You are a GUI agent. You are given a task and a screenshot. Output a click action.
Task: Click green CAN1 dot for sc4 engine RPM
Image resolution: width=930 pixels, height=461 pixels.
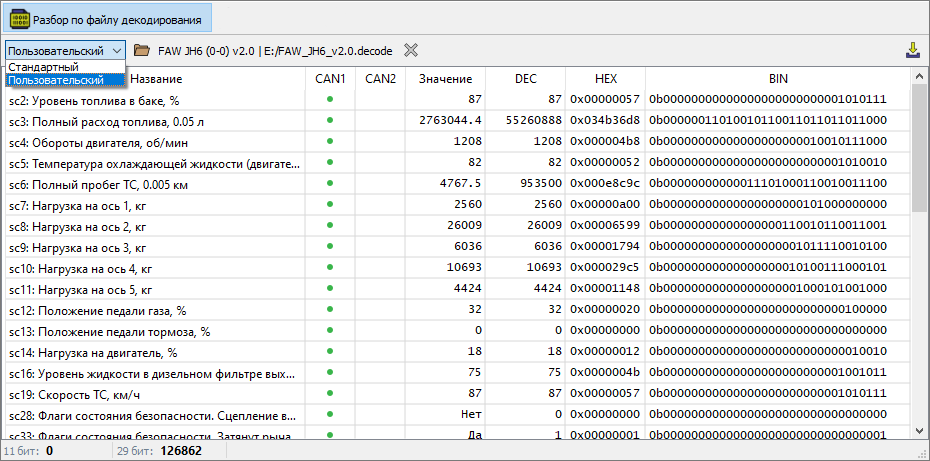click(330, 141)
